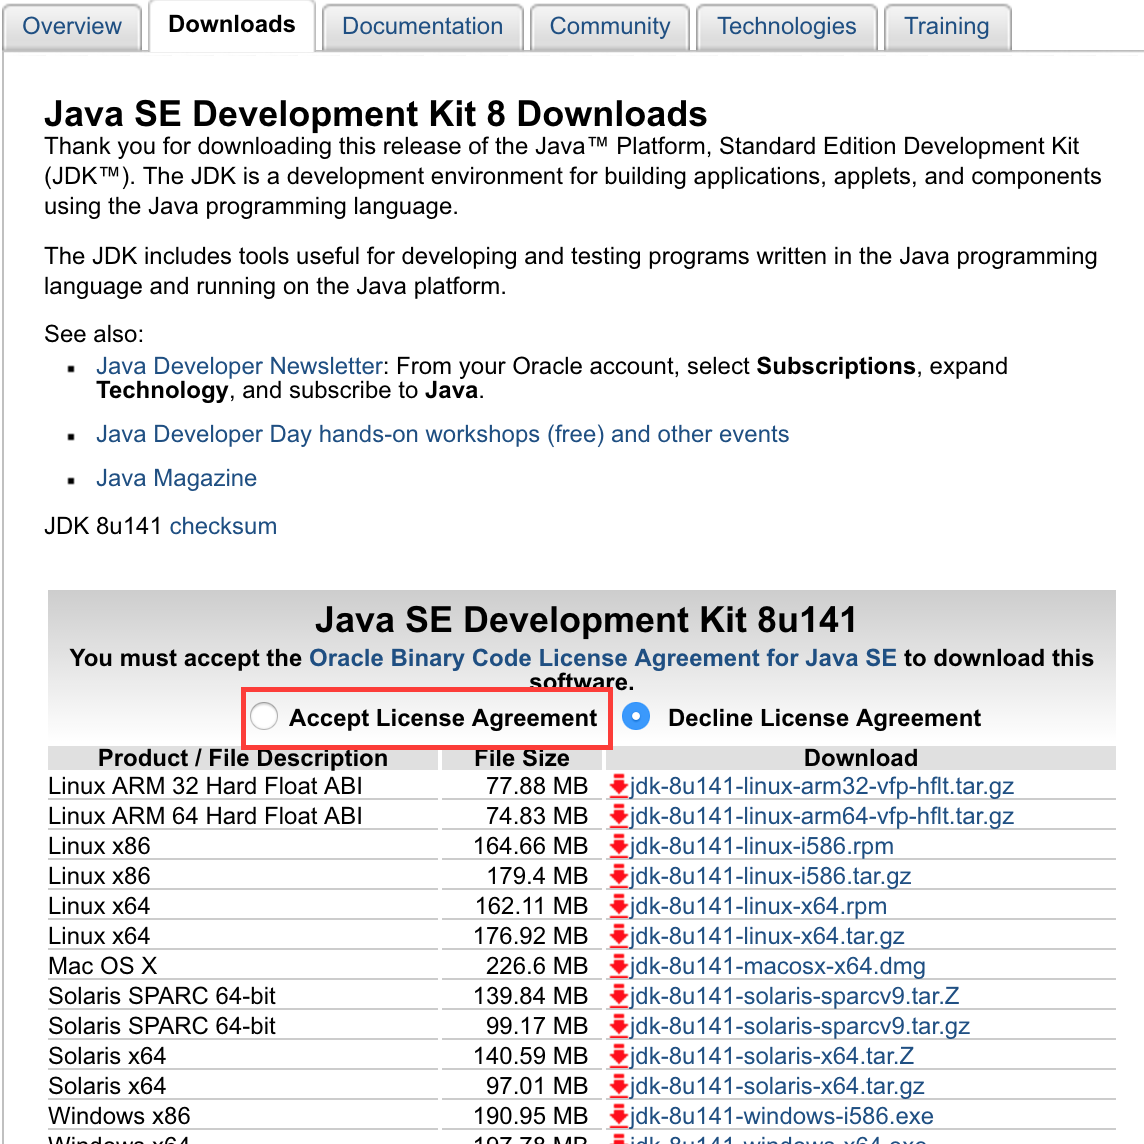Image resolution: width=1144 pixels, height=1144 pixels.
Task: Click download icon for linux-x64.tar.gz
Action: point(619,935)
